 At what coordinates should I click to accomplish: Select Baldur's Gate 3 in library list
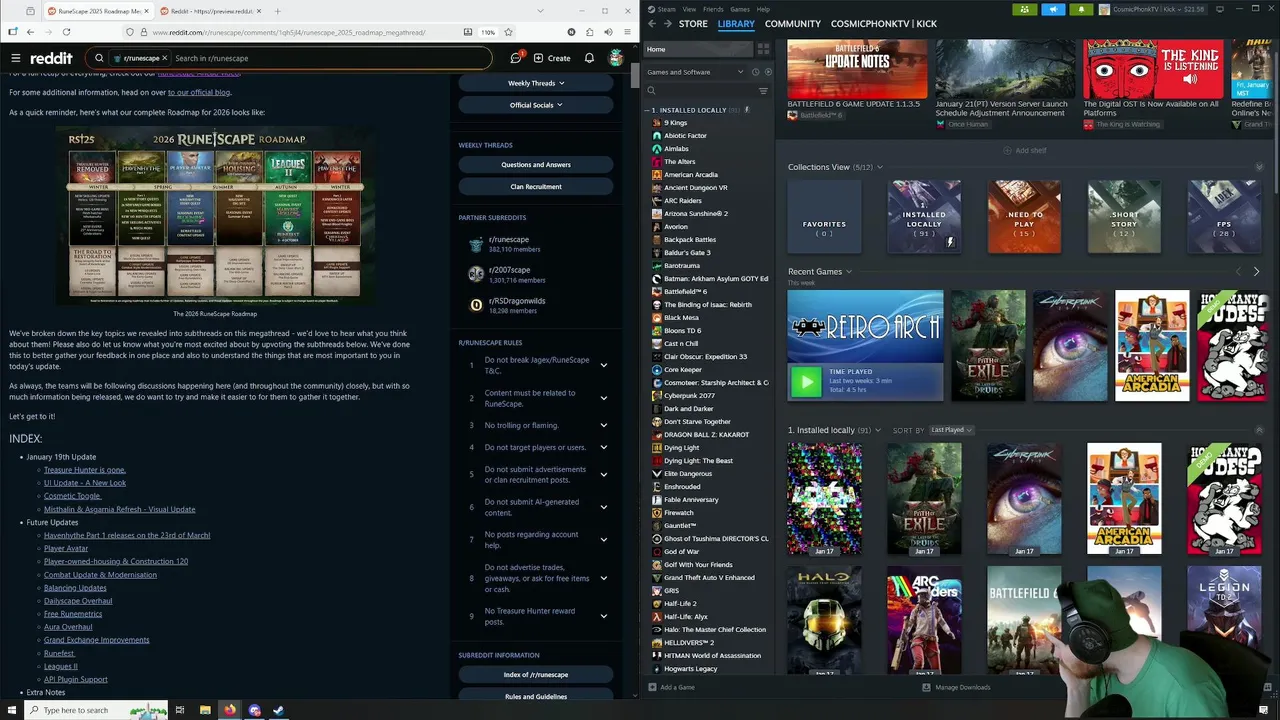[x=687, y=252]
